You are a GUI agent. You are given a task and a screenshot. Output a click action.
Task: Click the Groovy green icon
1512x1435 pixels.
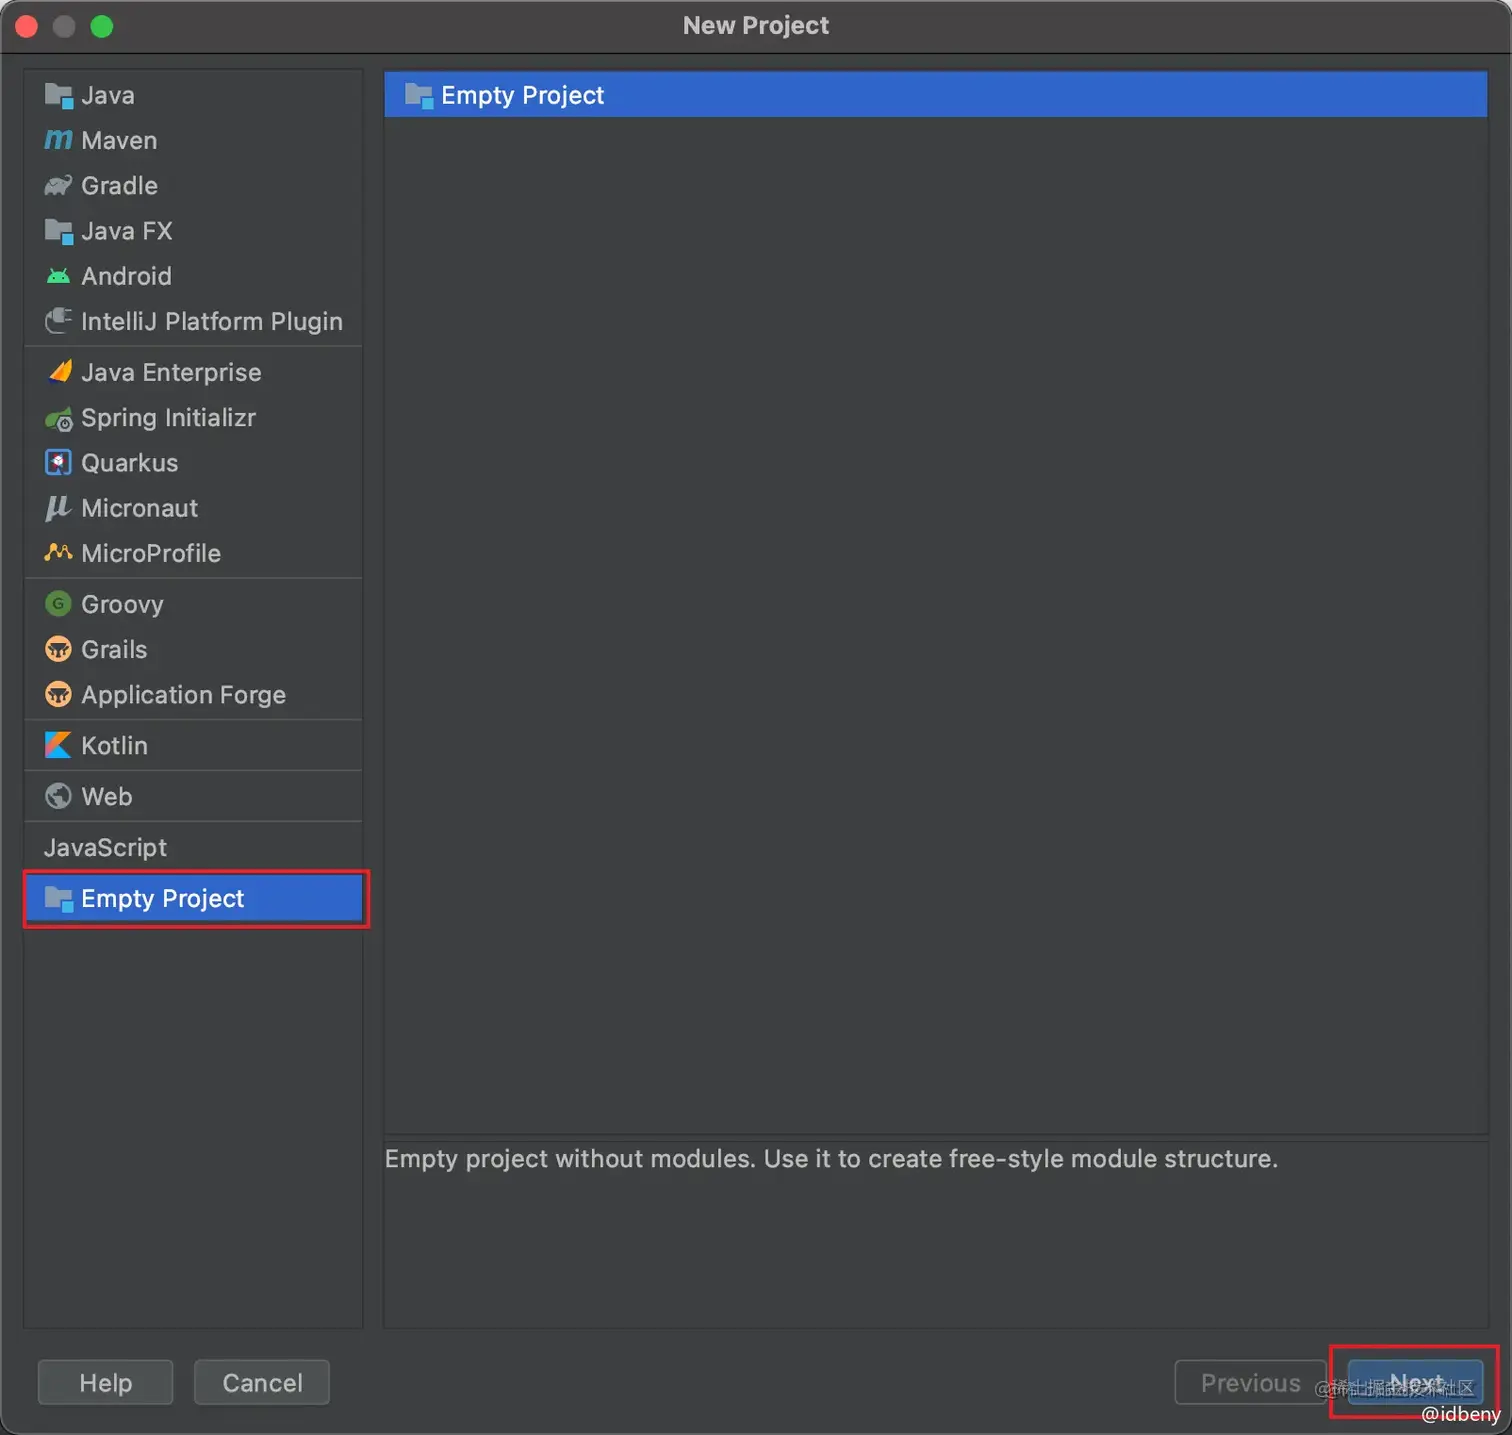click(x=59, y=604)
